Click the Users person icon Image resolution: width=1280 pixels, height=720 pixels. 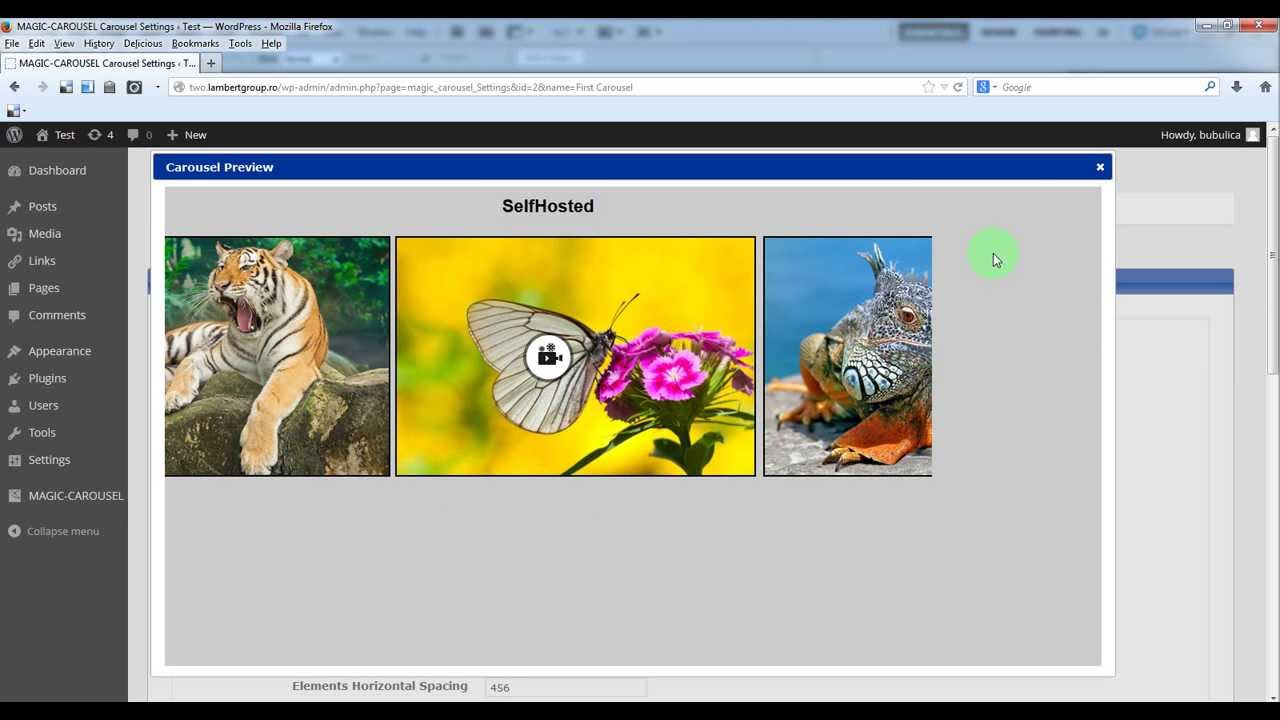(14, 405)
